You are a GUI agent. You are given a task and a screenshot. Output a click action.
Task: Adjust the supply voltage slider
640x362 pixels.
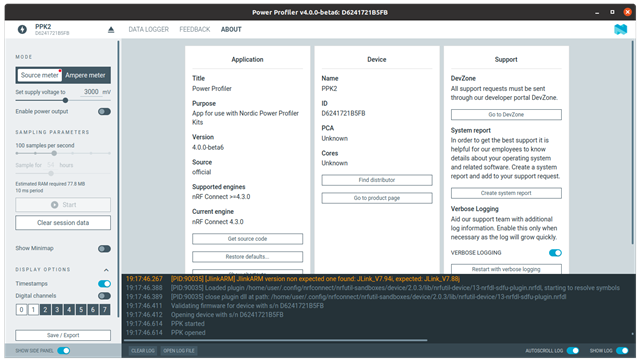click(x=65, y=100)
